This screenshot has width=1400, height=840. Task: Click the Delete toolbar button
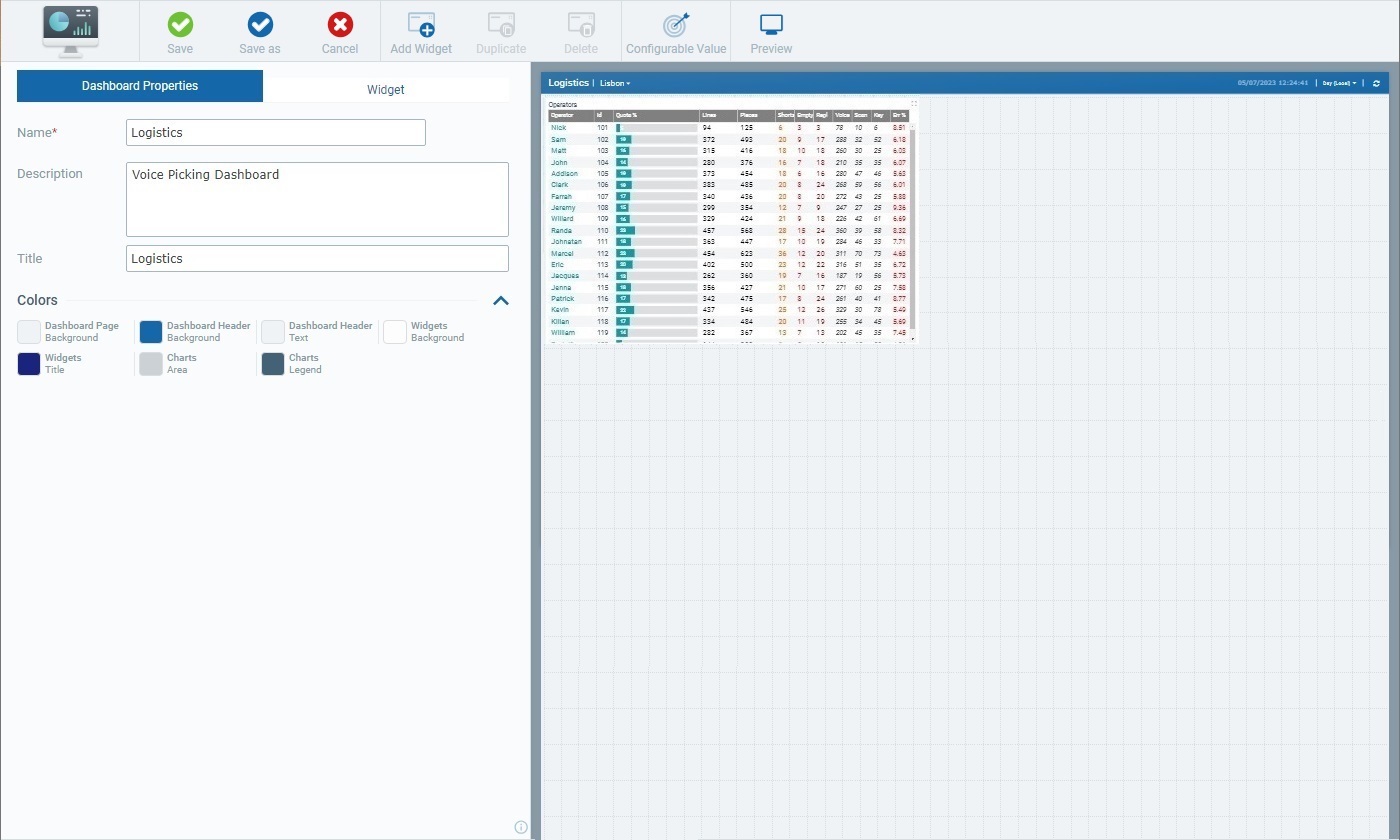coord(580,31)
